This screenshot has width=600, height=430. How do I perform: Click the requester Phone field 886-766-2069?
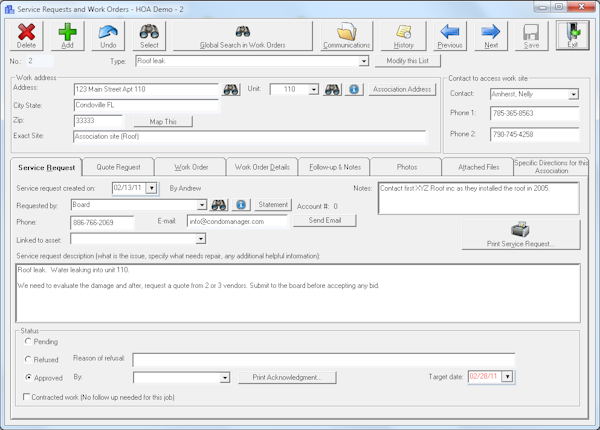pyautogui.click(x=102, y=223)
